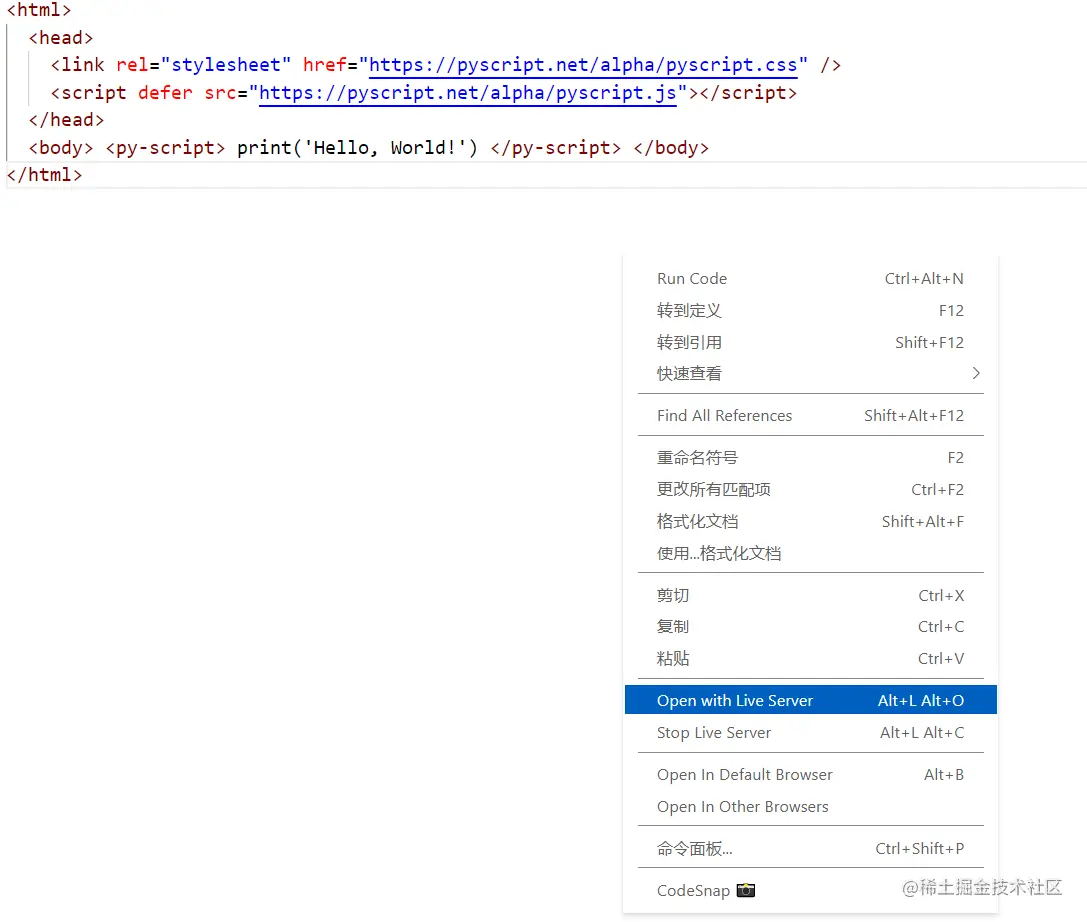Select Open In Default Browser

tap(810, 775)
